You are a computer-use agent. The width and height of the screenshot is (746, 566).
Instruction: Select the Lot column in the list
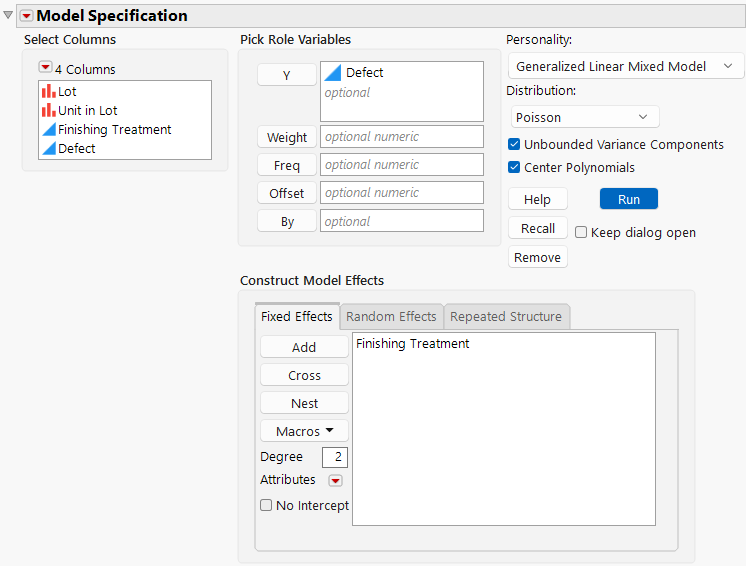[67, 91]
